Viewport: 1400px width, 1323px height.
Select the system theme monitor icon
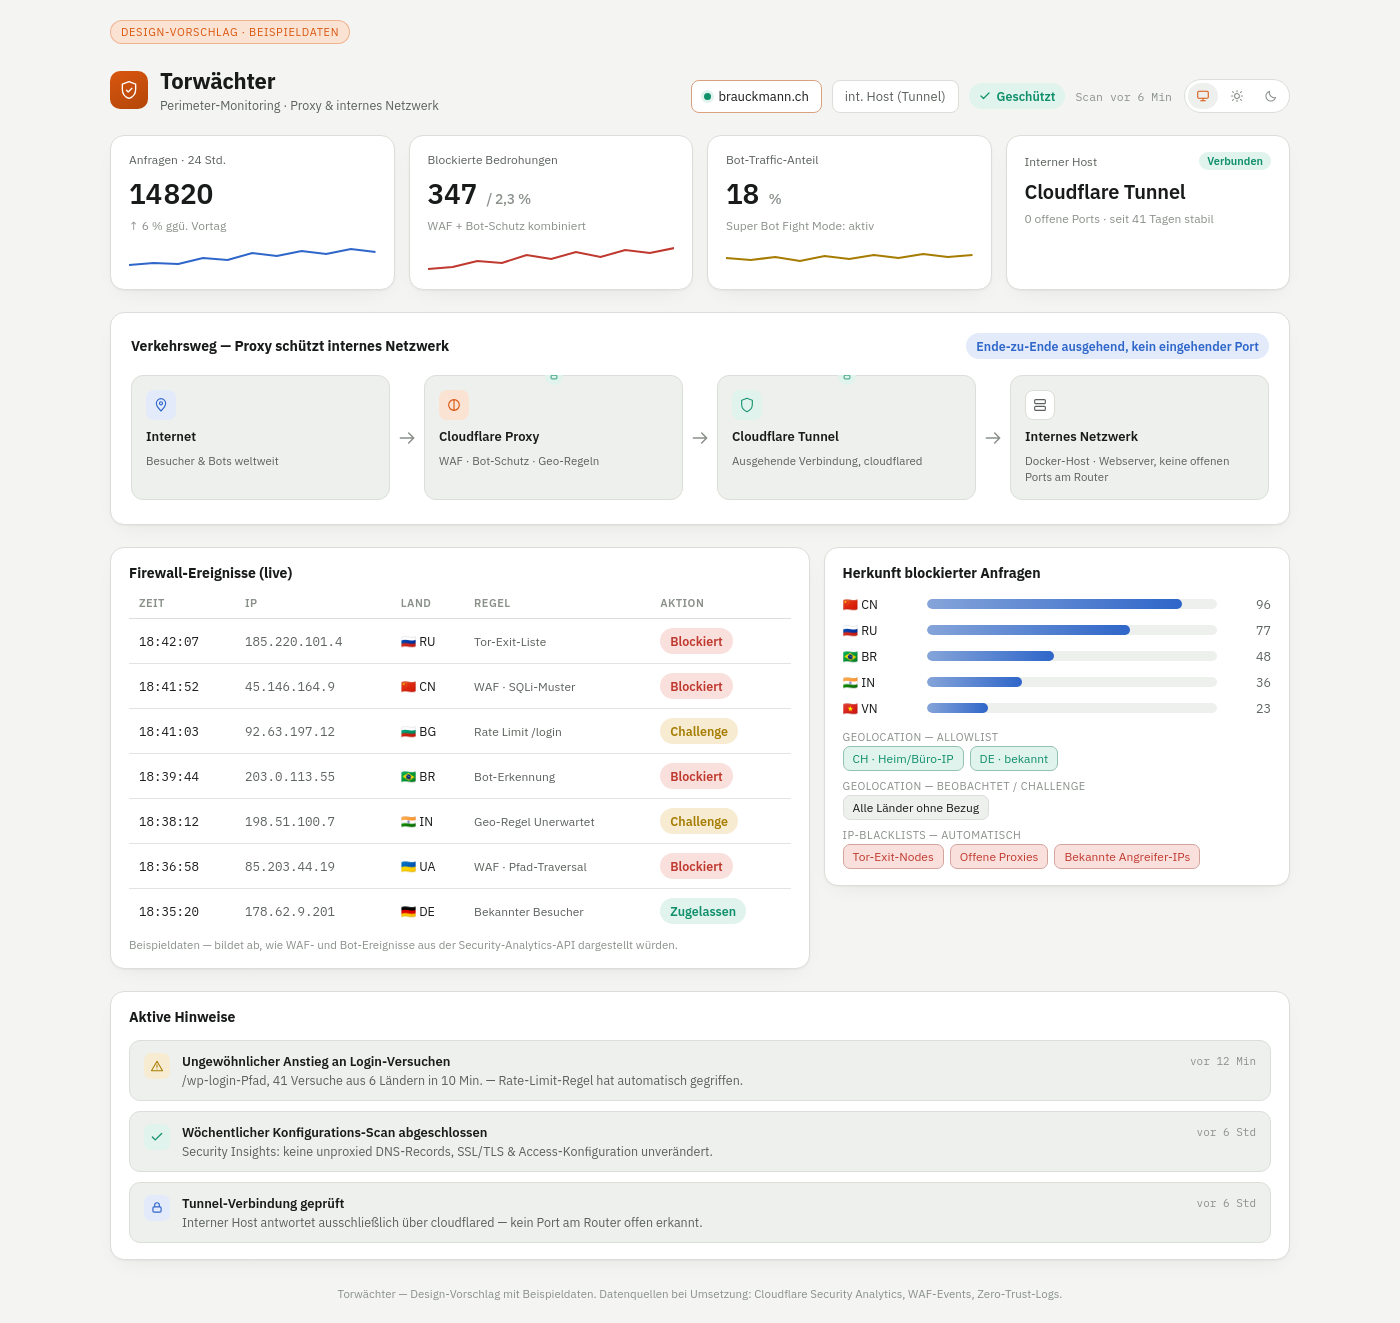point(1203,96)
